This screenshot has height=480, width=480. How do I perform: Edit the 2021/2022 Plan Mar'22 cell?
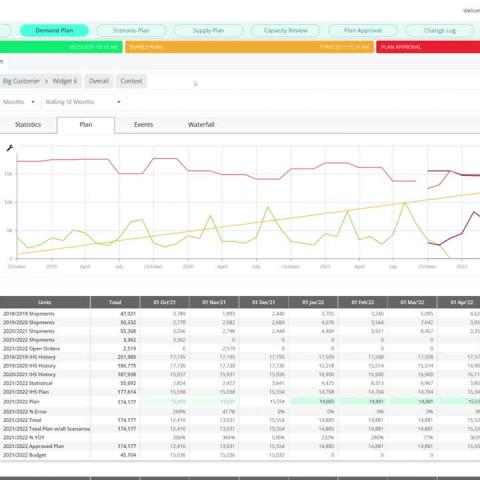point(412,402)
